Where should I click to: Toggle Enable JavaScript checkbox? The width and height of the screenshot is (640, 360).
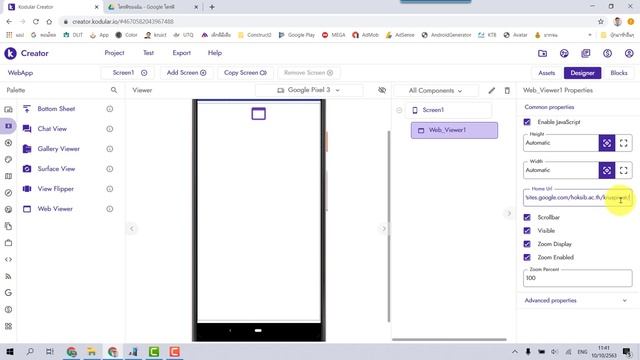point(527,122)
